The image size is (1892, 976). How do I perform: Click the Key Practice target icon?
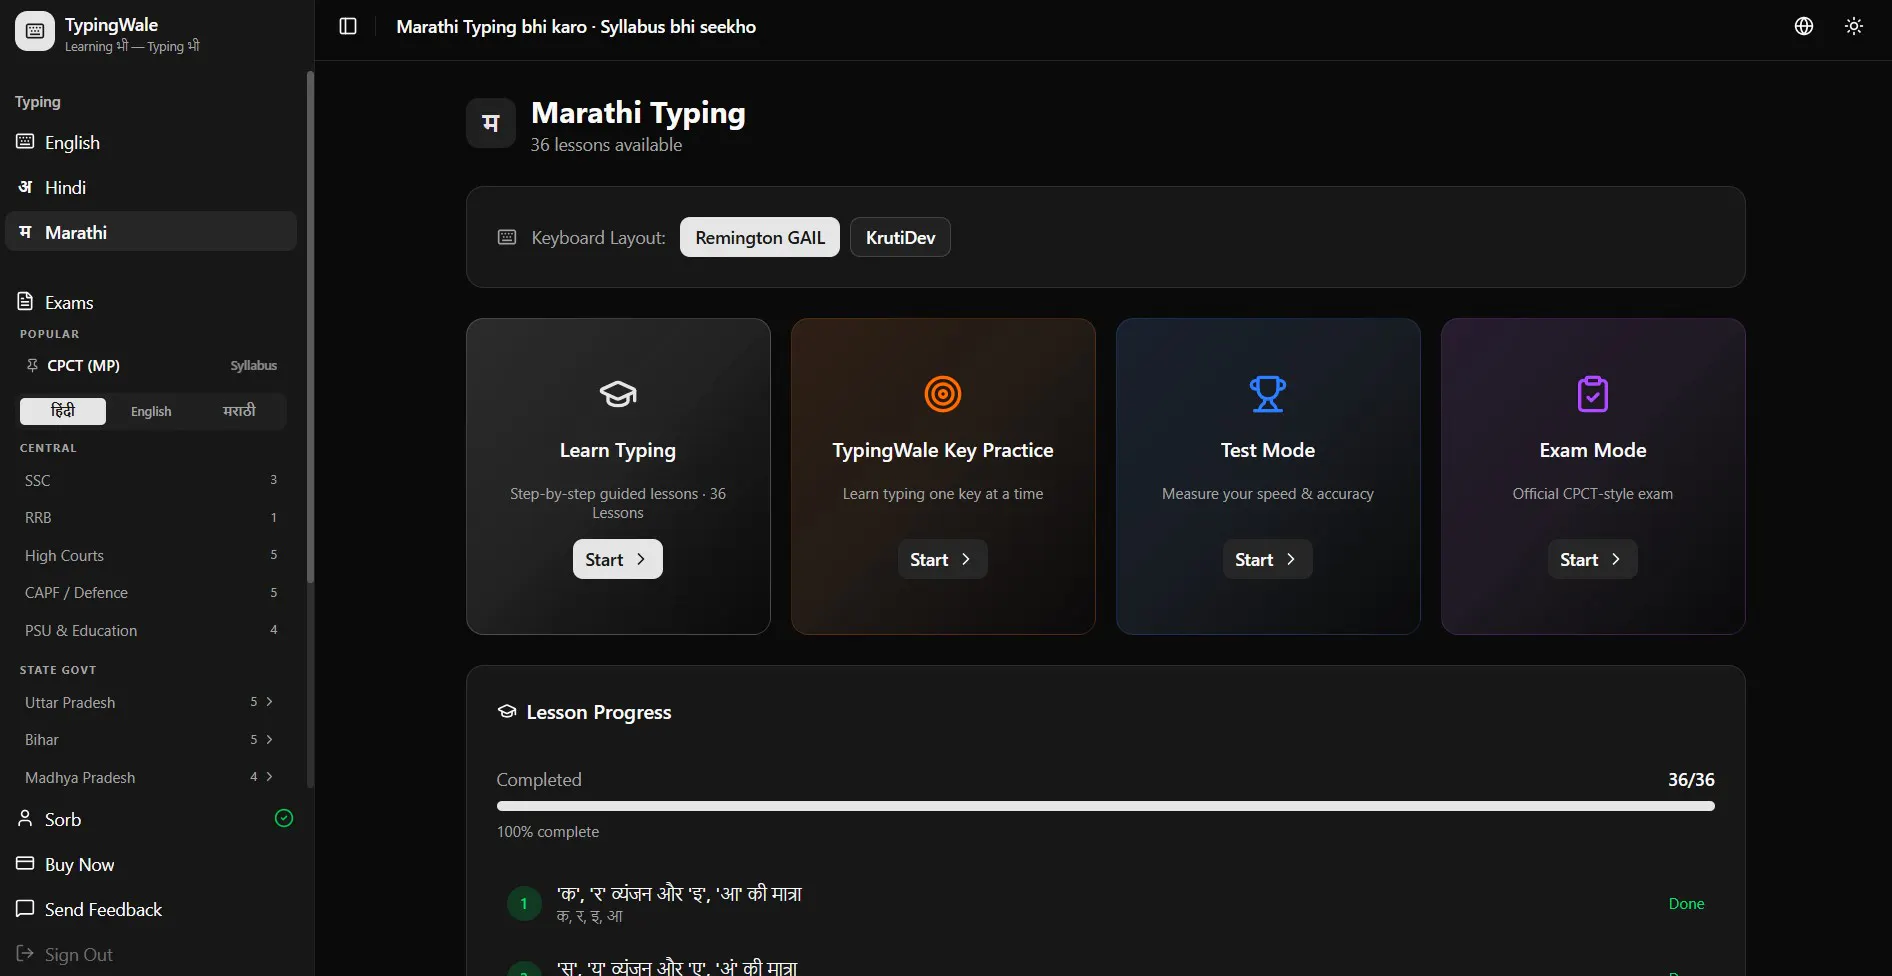(943, 394)
